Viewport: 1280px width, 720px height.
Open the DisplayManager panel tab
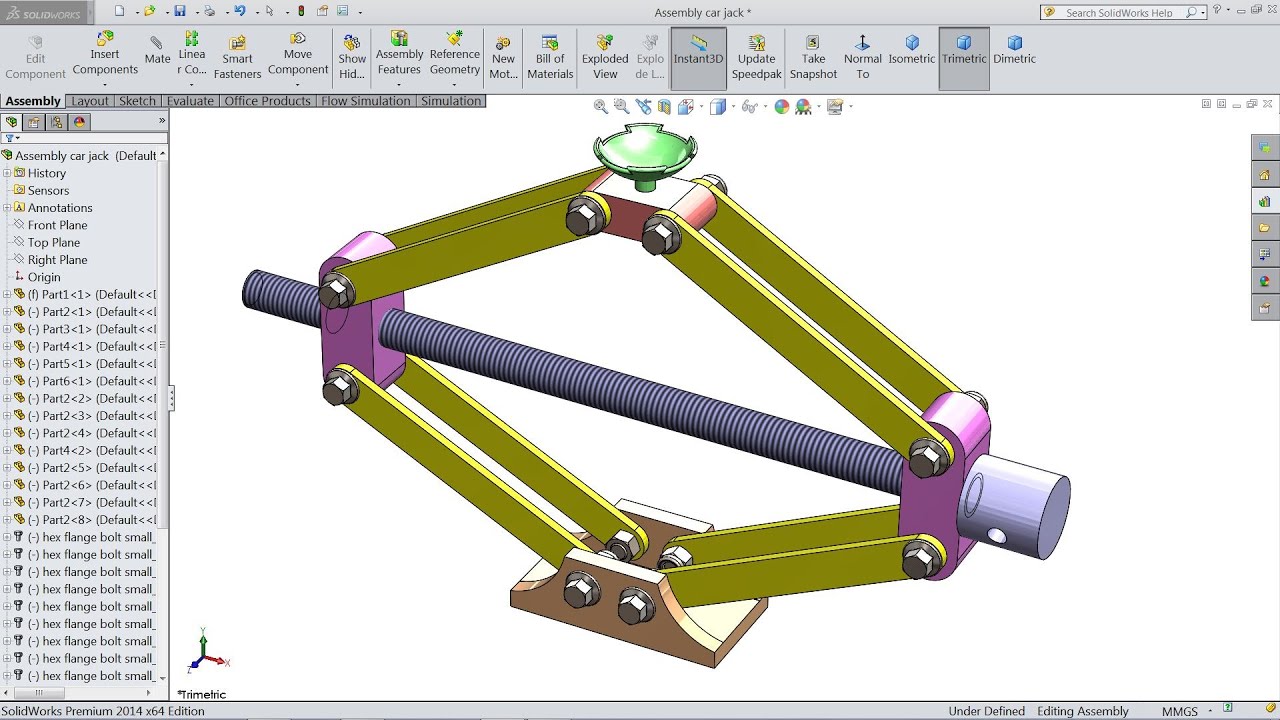pyautogui.click(x=80, y=122)
